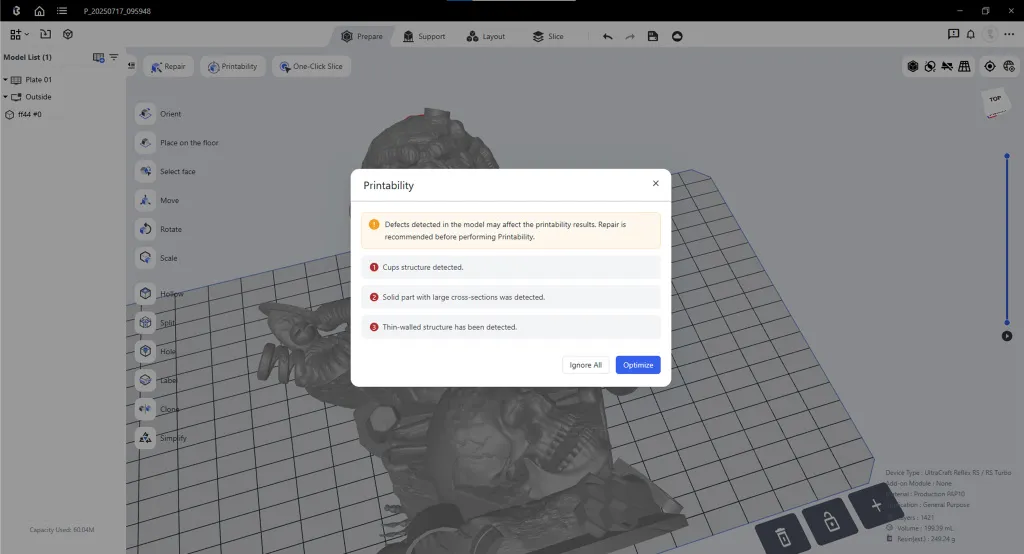Click the Save disk icon
1024x554 pixels.
click(653, 36)
